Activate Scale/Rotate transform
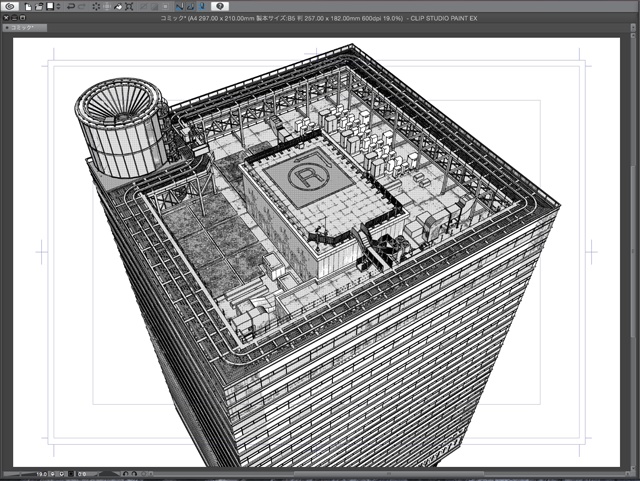The image size is (640, 481). tap(129, 7)
